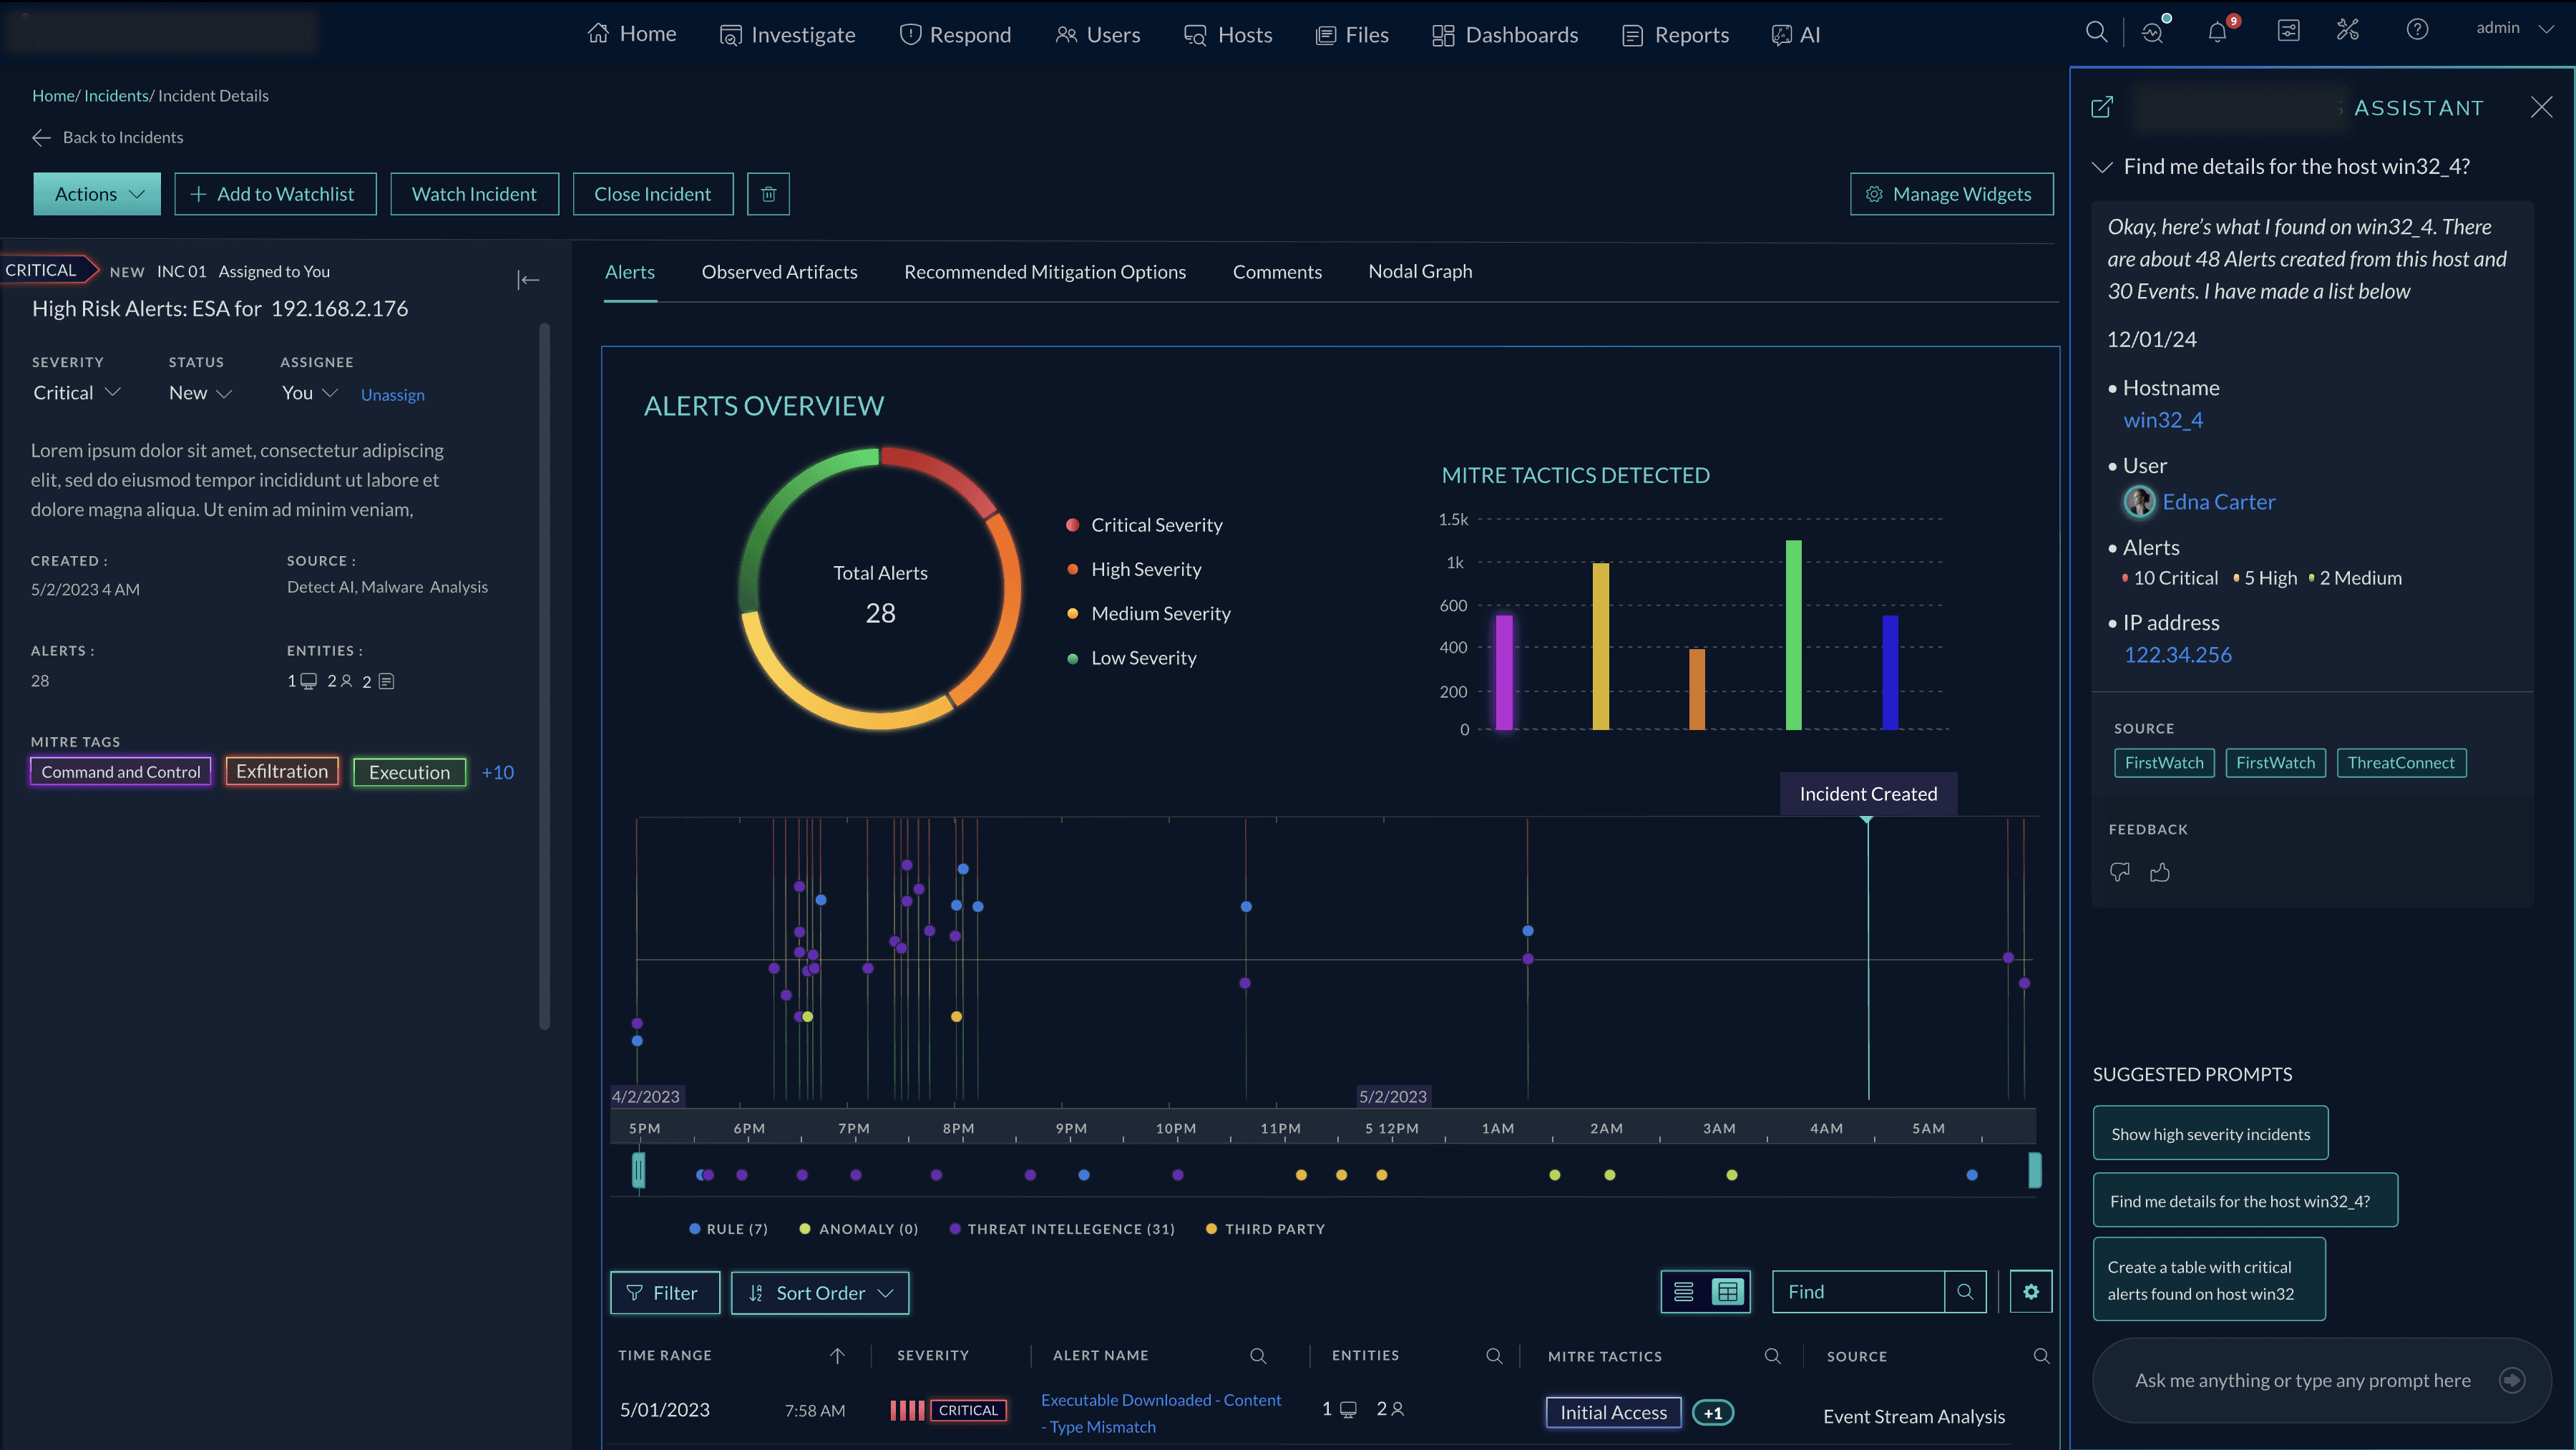Switch to table grid view toggle
Image resolution: width=2576 pixels, height=1450 pixels.
[x=1727, y=1292]
